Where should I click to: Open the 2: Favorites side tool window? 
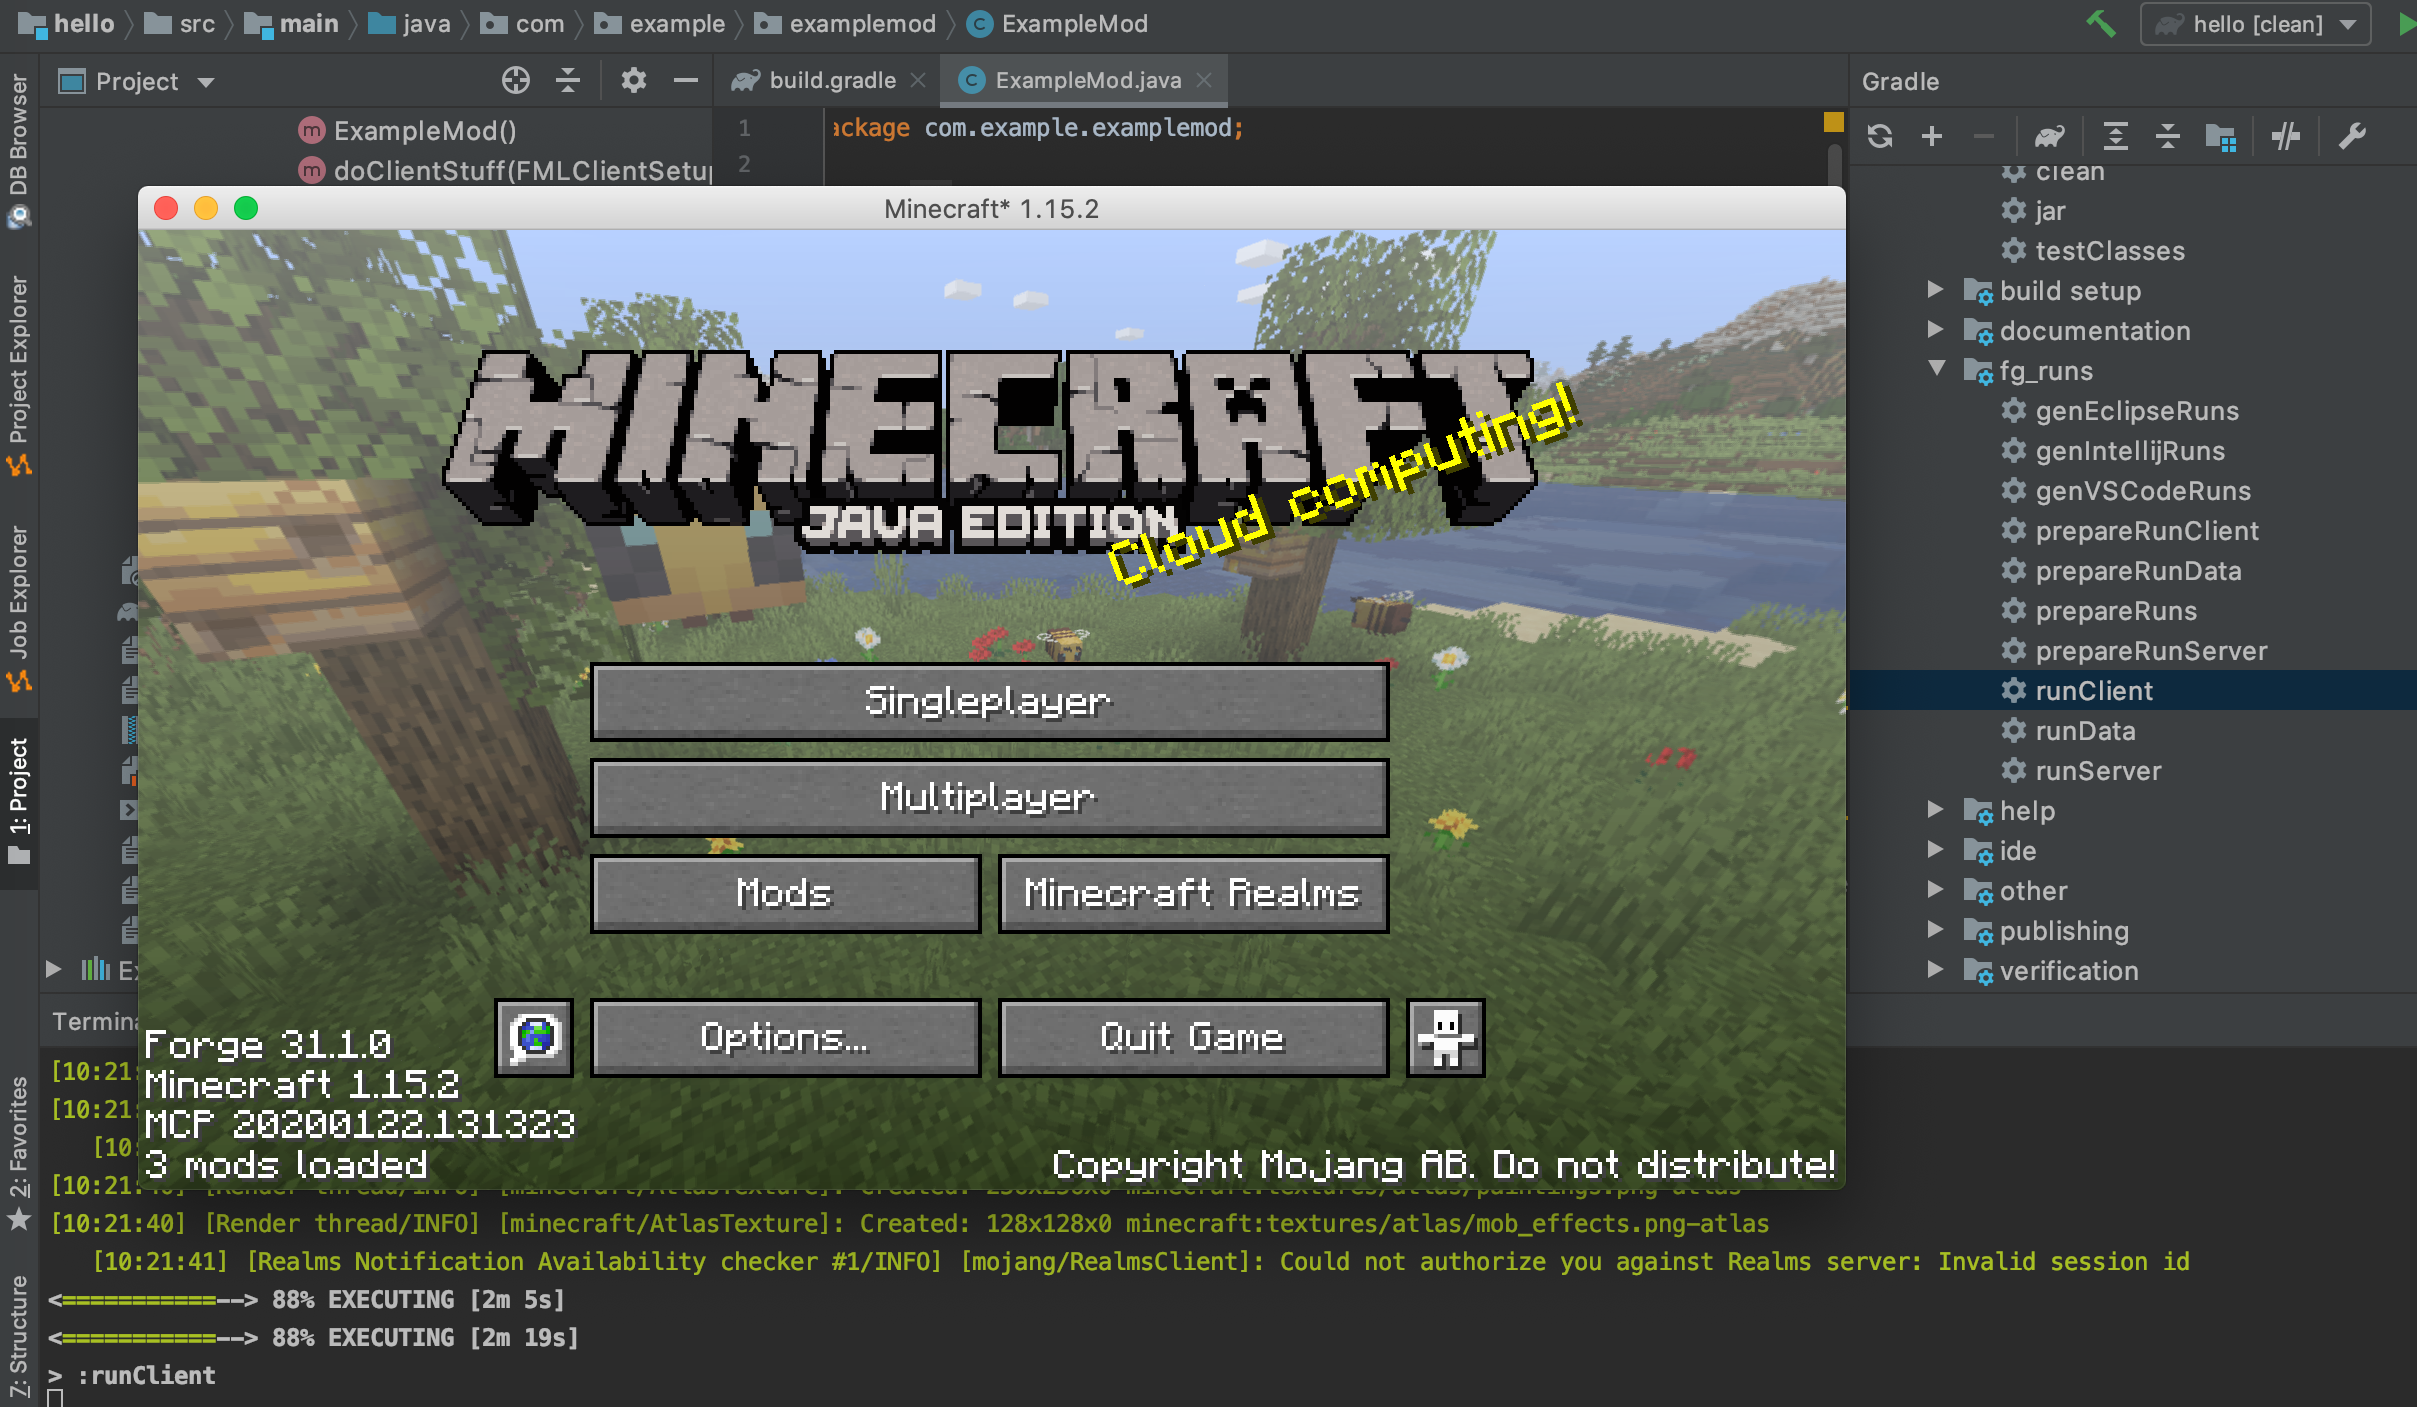point(19,1152)
